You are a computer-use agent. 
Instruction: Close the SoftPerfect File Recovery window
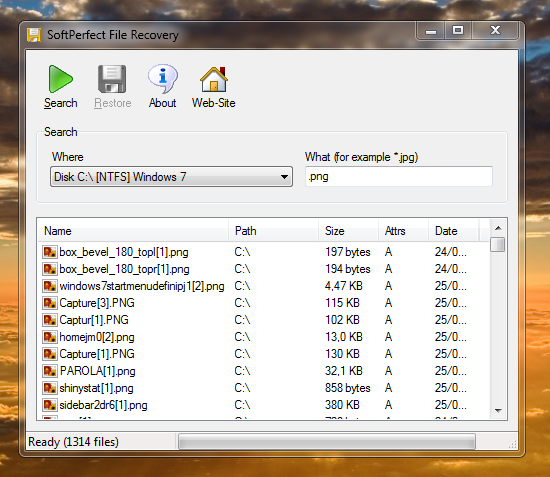click(x=495, y=31)
